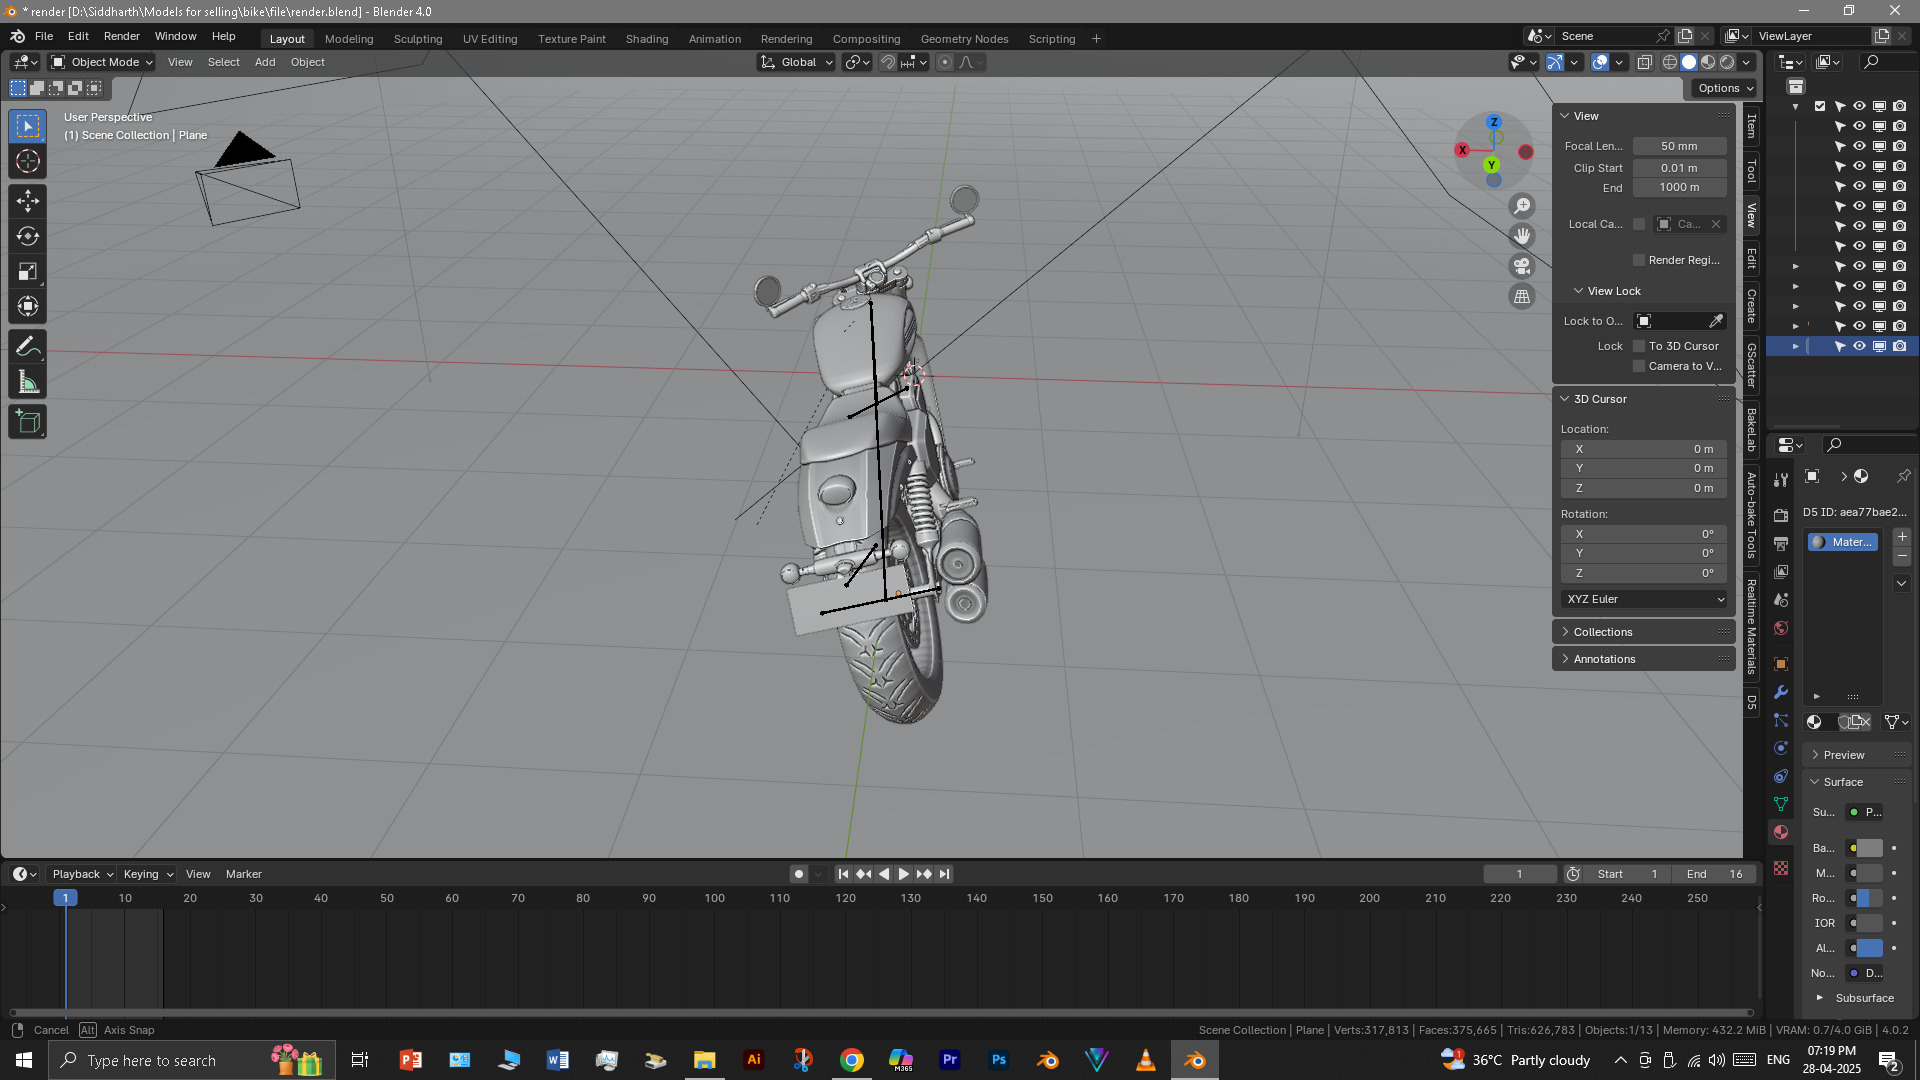This screenshot has height=1080, width=1920.
Task: Activate the Select Box tool
Action: [28, 126]
